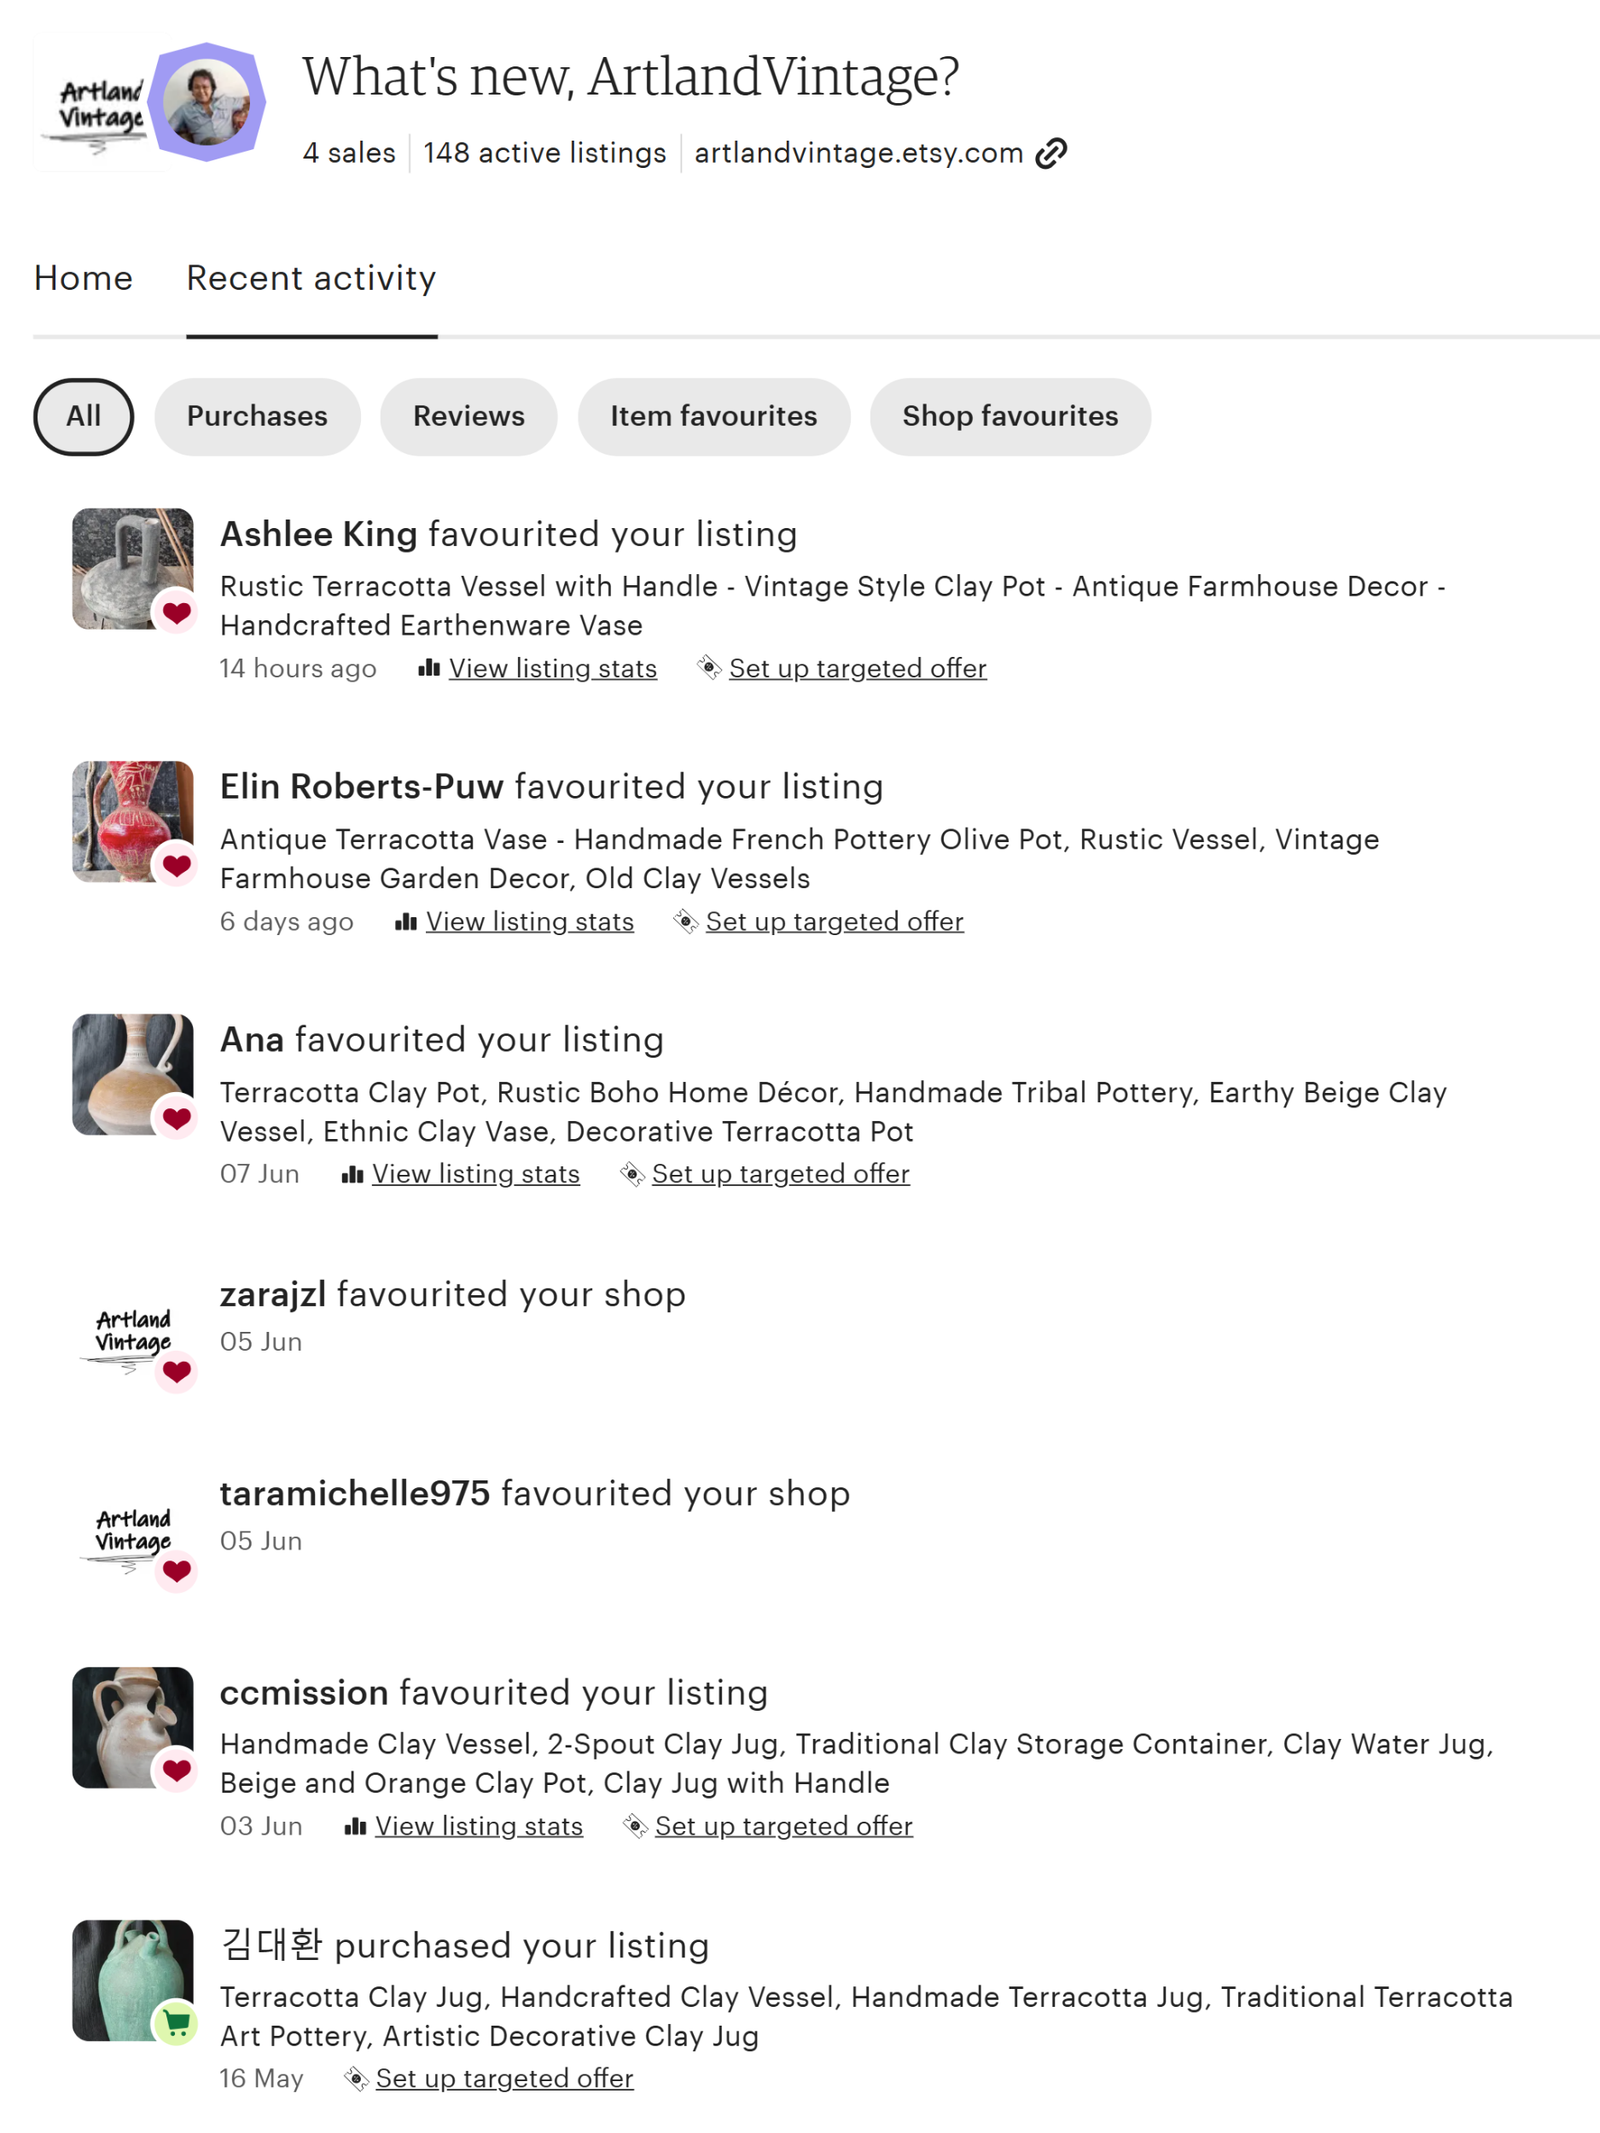Click heart badge on Ashlee King's favourite
This screenshot has width=1600, height=2133.
177,612
